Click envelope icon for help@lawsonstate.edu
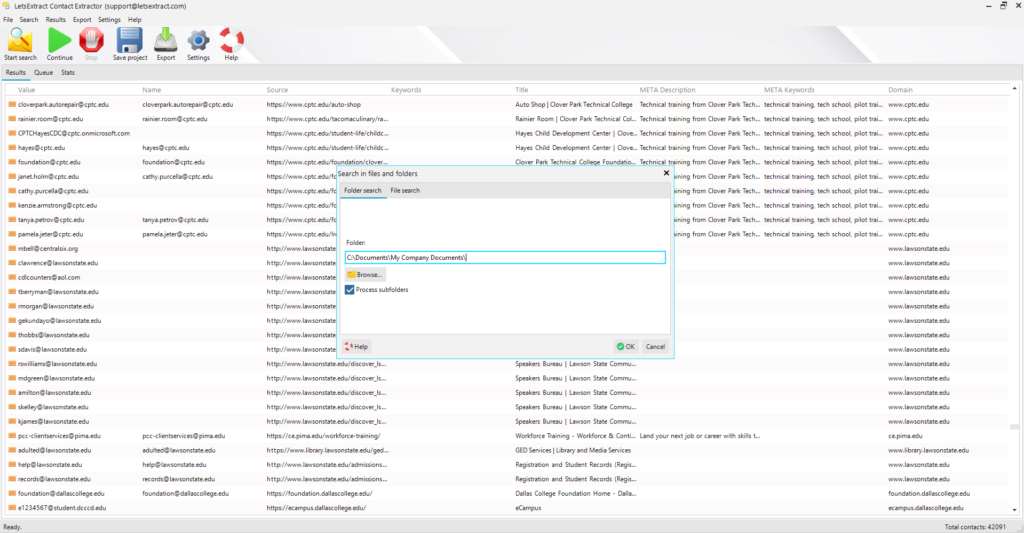This screenshot has width=1024, height=533. pyautogui.click(x=12, y=465)
